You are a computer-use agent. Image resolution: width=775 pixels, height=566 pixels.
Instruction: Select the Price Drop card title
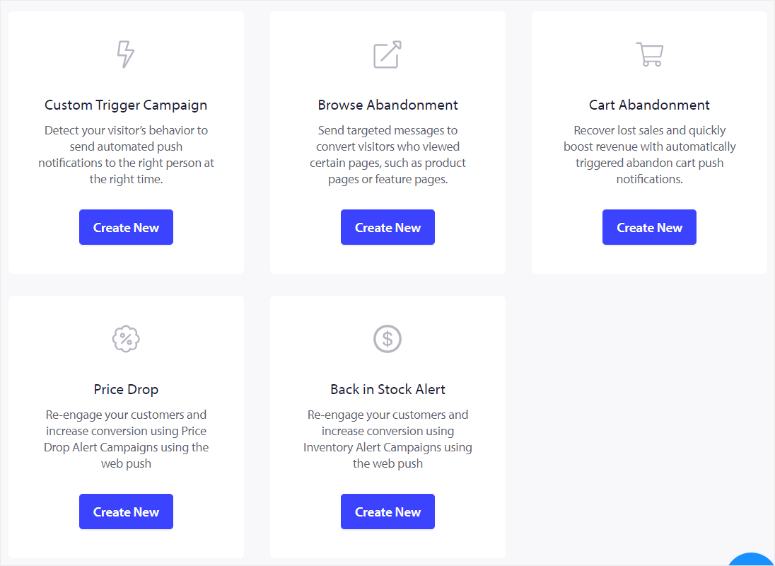pos(126,389)
